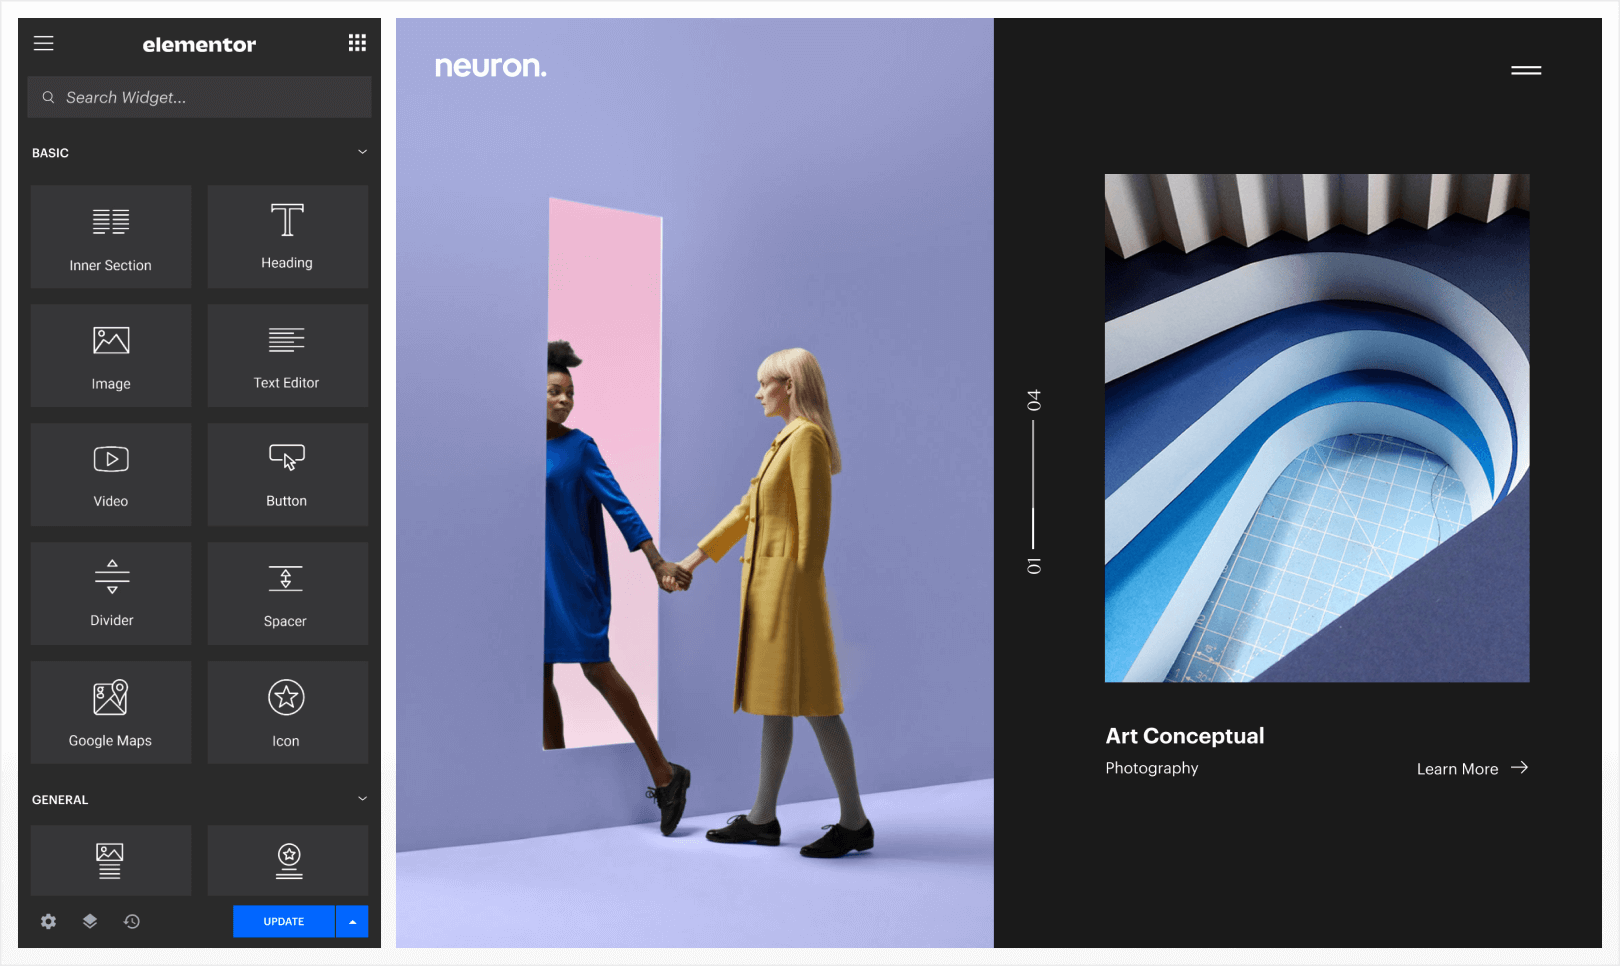Open the Elementor hamburger menu
The width and height of the screenshot is (1620, 966).
[44, 43]
